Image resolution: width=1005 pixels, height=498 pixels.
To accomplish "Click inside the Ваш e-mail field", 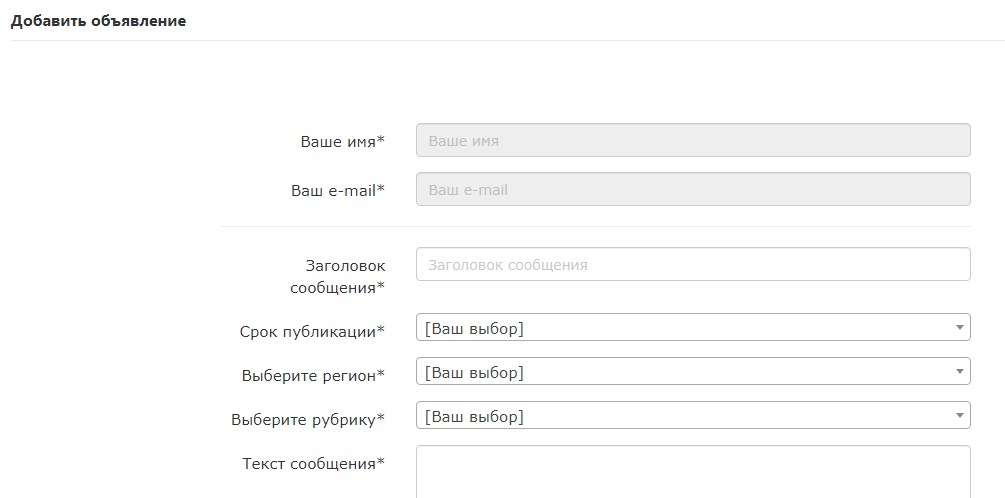I will click(x=693, y=189).
